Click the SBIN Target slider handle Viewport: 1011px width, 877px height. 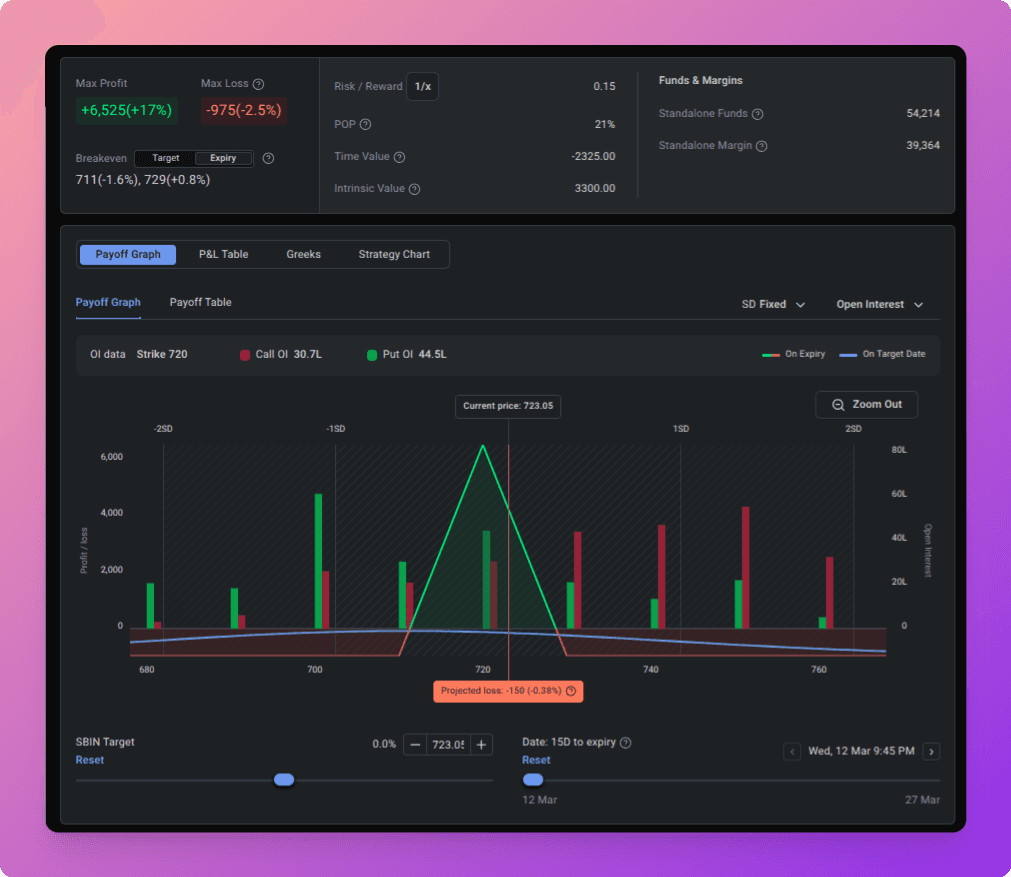pyautogui.click(x=284, y=780)
